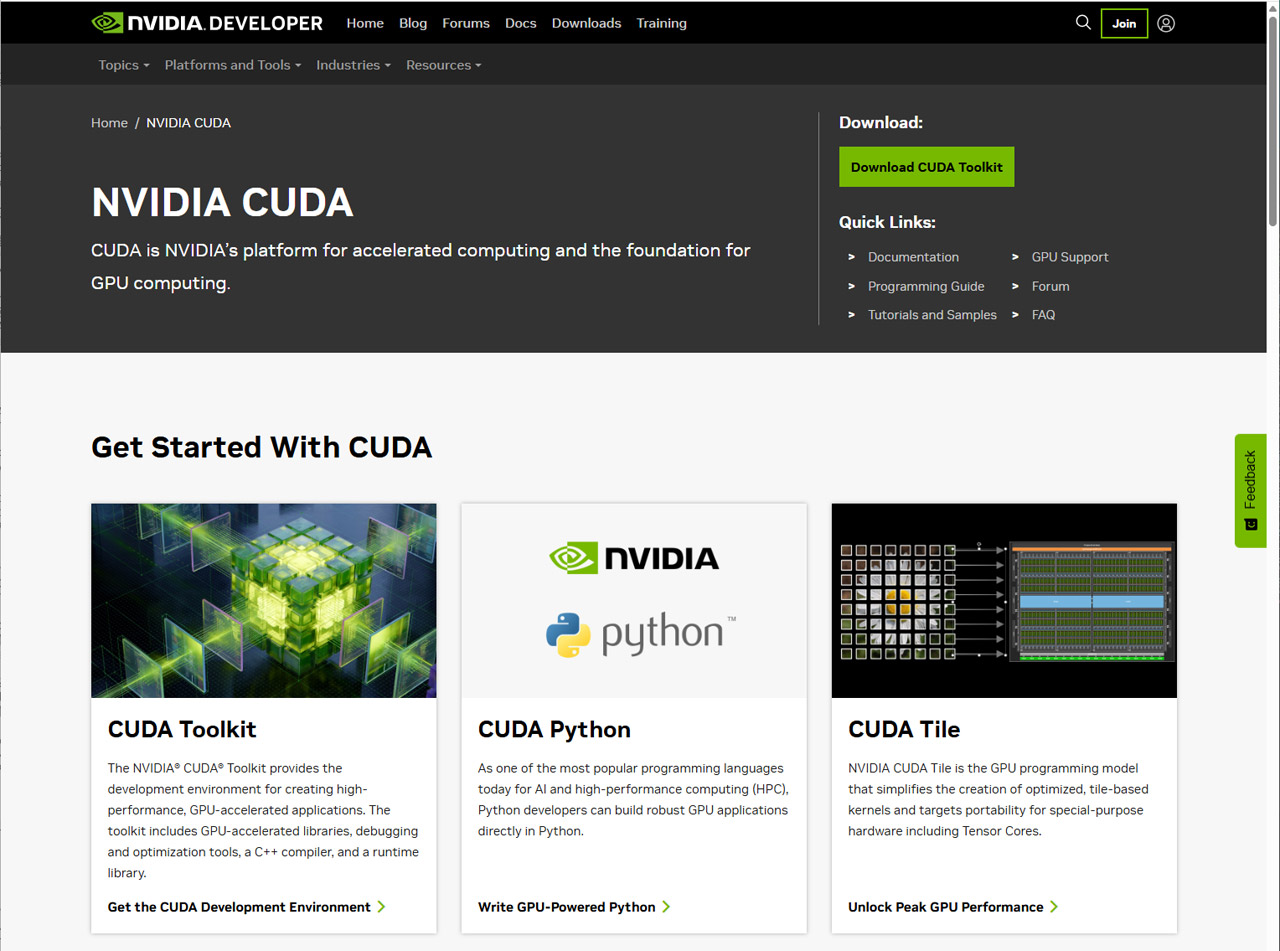
Task: Open the GPU Support quick link
Action: pyautogui.click(x=1070, y=257)
